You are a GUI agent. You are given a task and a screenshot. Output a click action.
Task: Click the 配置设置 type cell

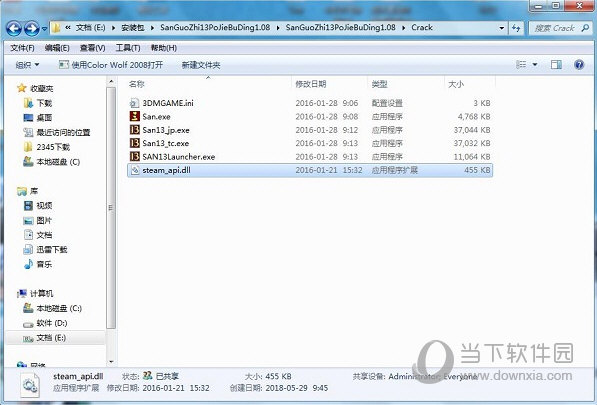387,103
